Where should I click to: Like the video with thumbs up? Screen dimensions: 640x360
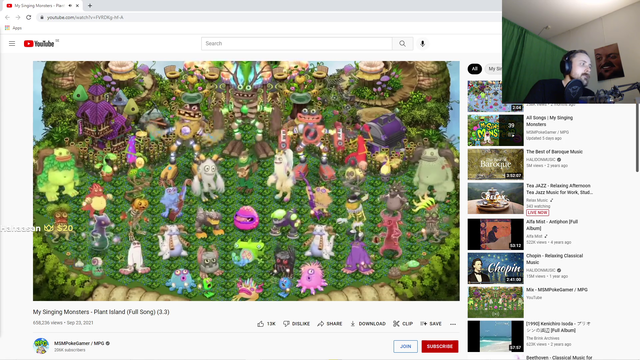266,324
